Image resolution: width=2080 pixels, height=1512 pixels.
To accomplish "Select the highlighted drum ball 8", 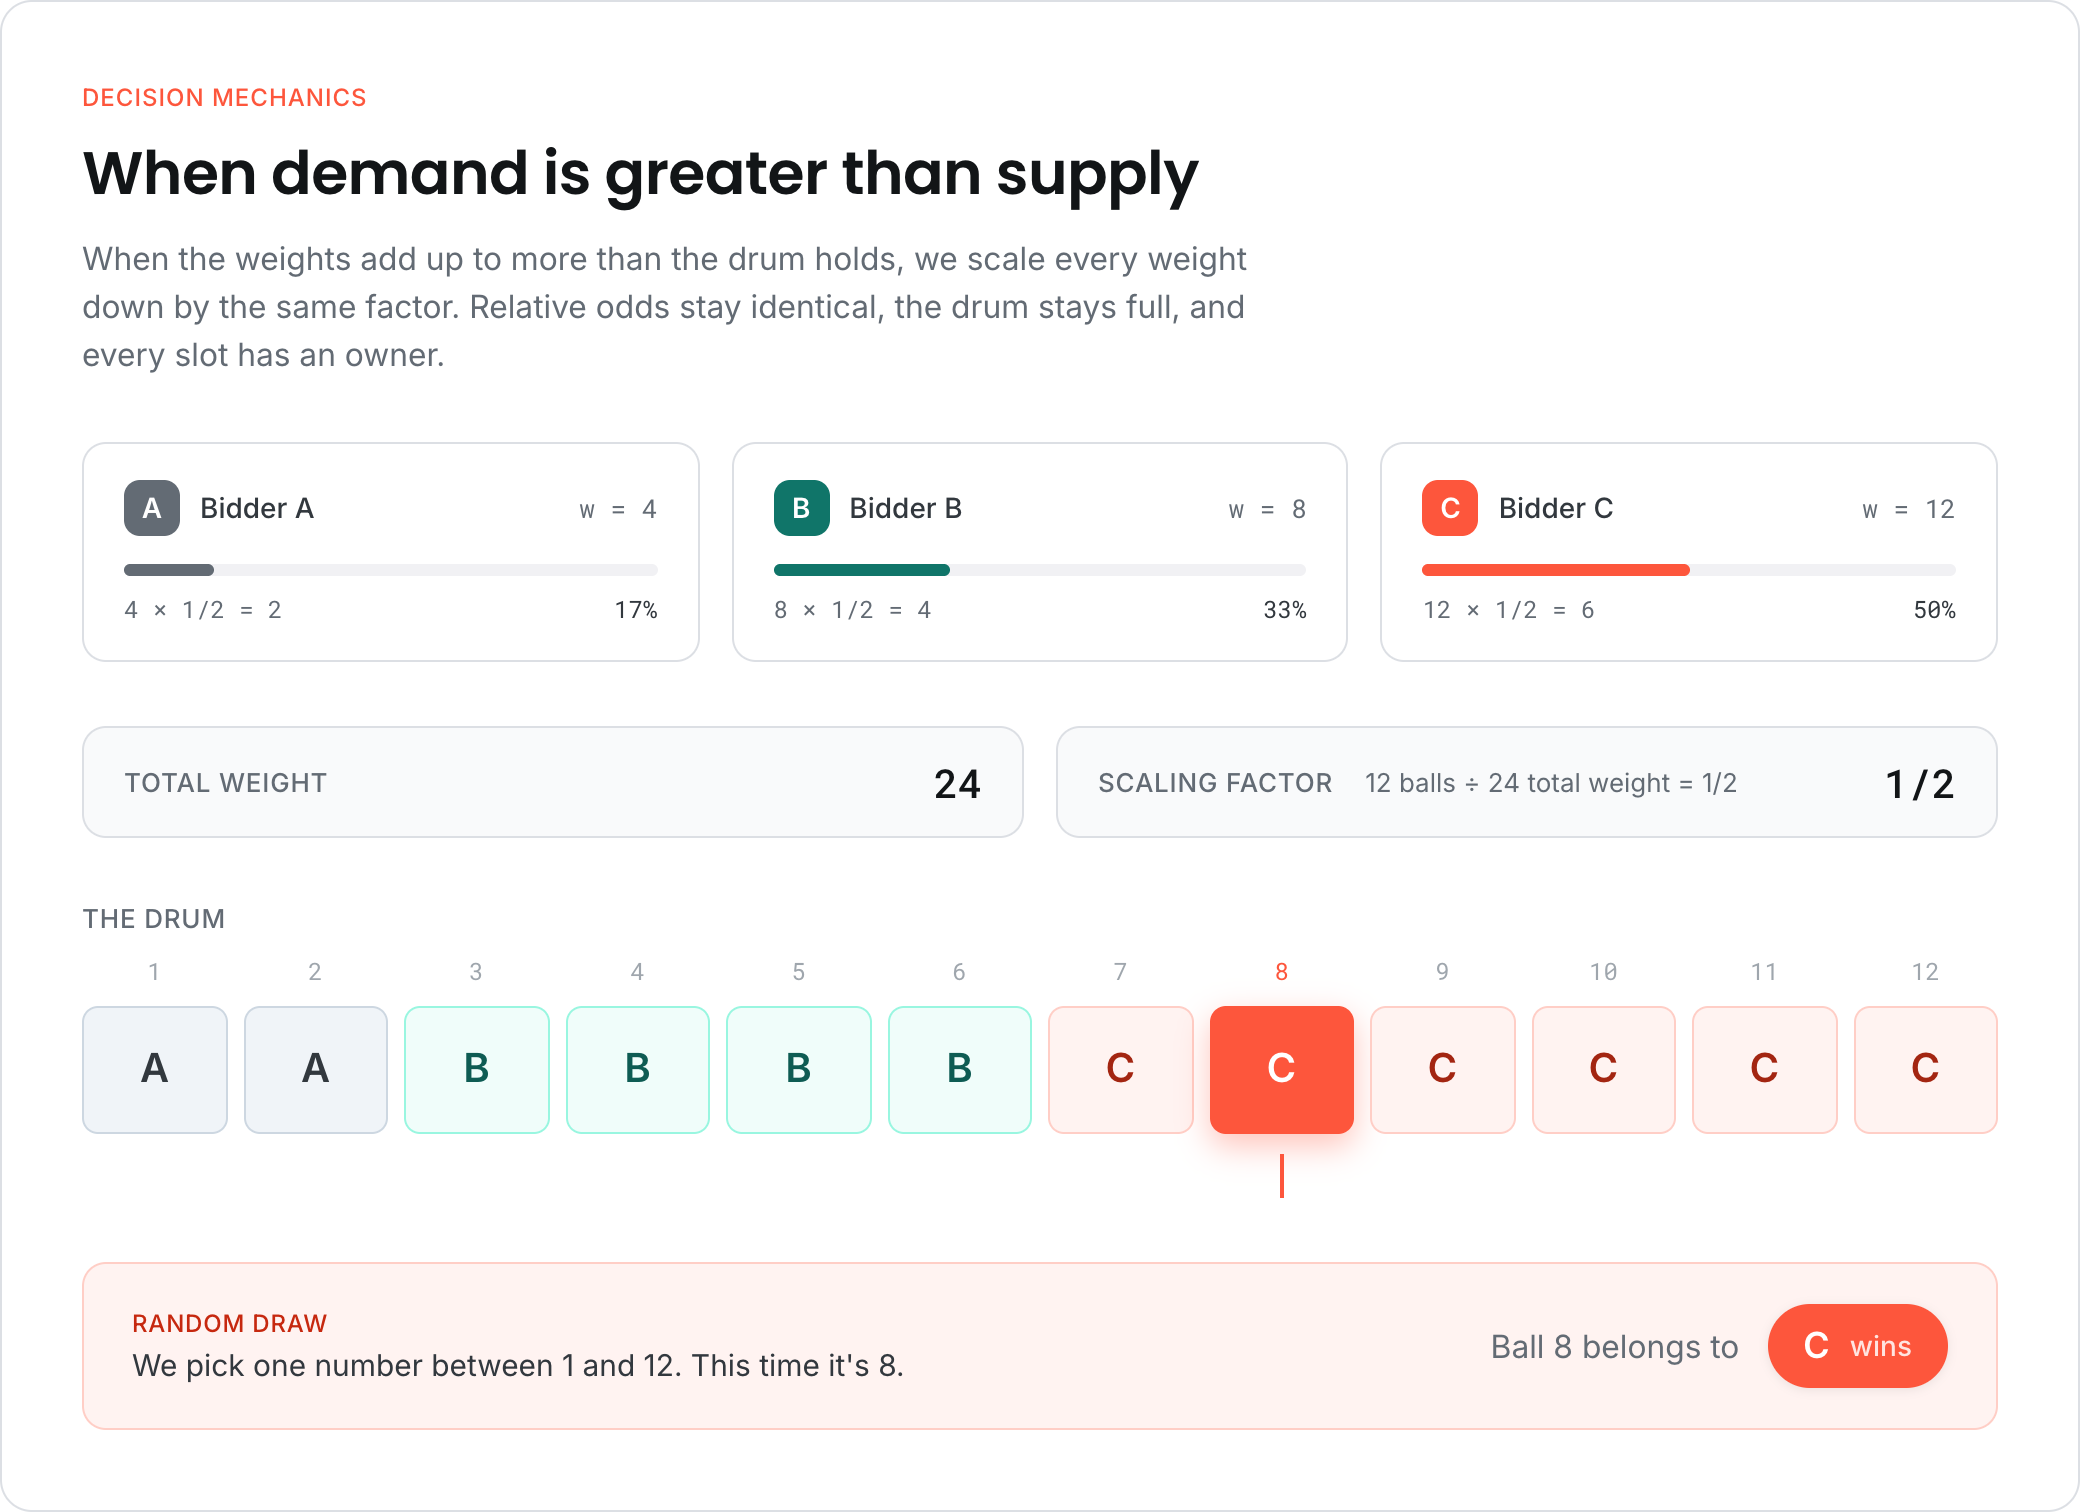I will 1281,1069.
